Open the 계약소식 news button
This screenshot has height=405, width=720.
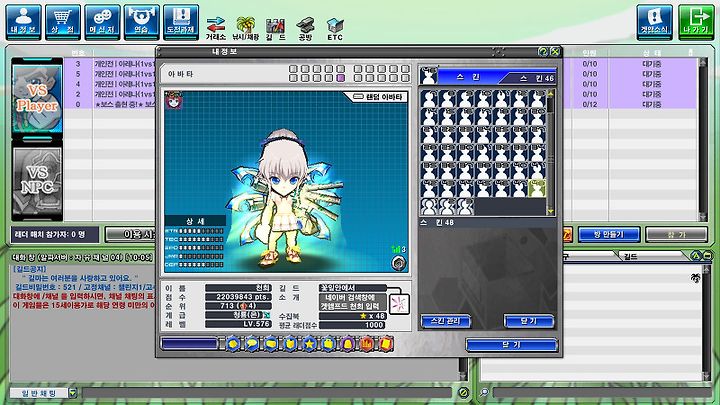tap(654, 22)
